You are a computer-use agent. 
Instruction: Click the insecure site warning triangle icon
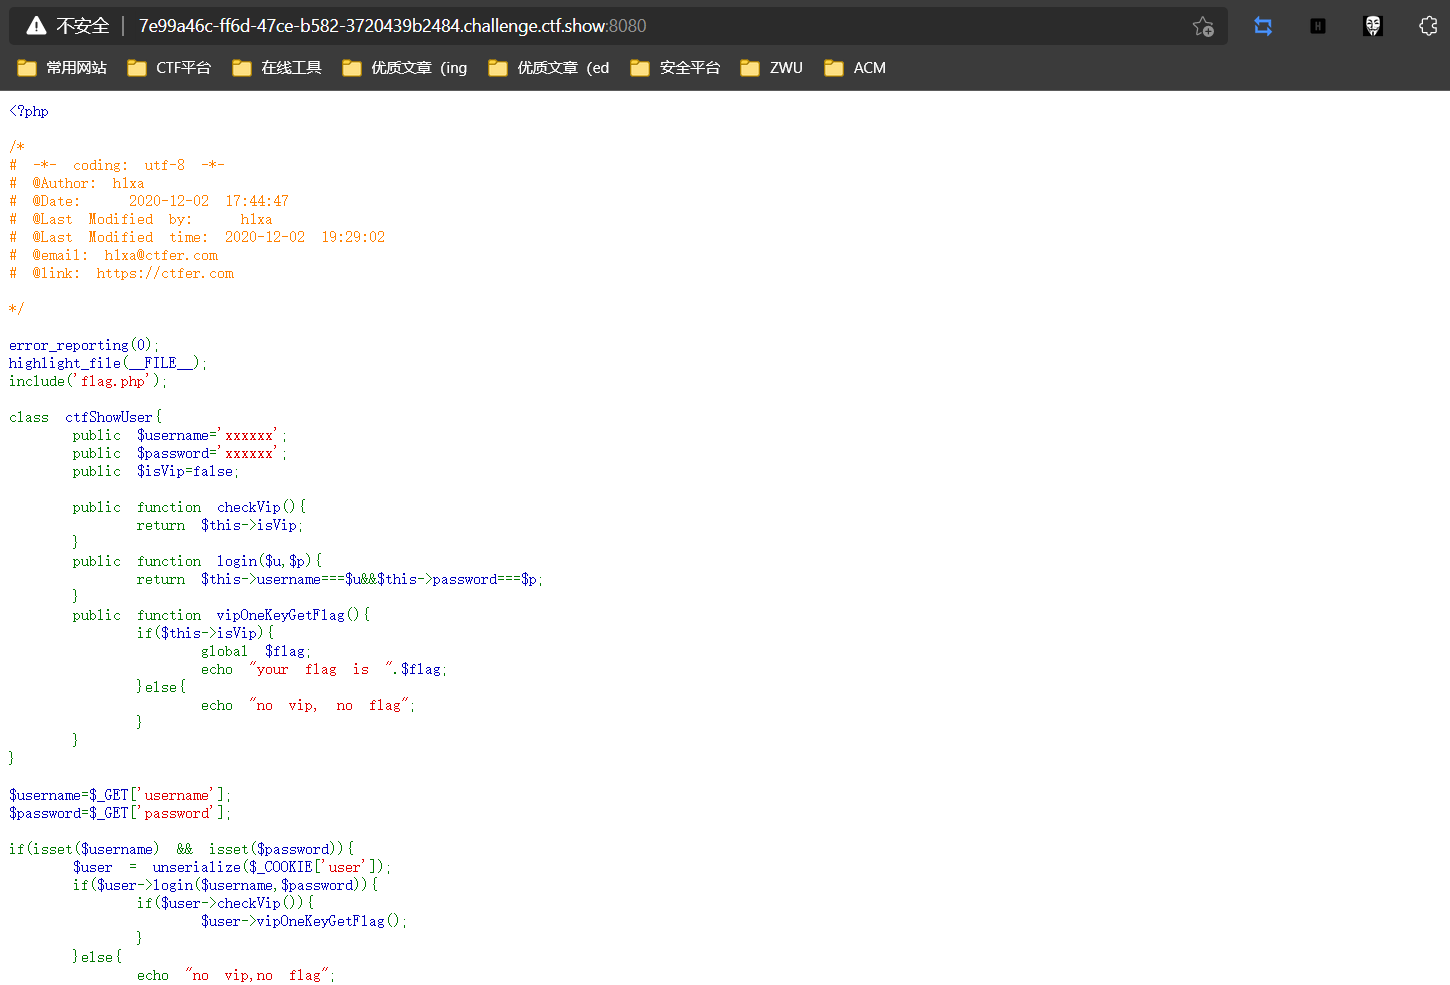tap(36, 26)
